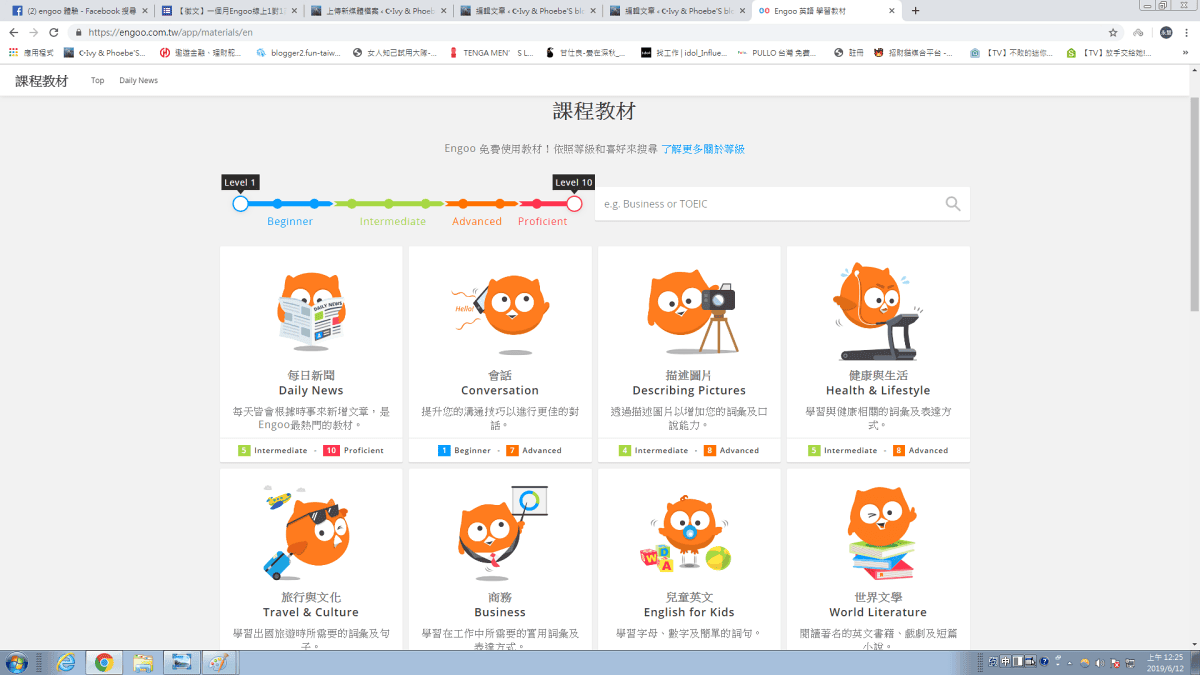Switch to the Engoo 英語學習教材 tab
The height and width of the screenshot is (675, 1200).
[x=828, y=11]
